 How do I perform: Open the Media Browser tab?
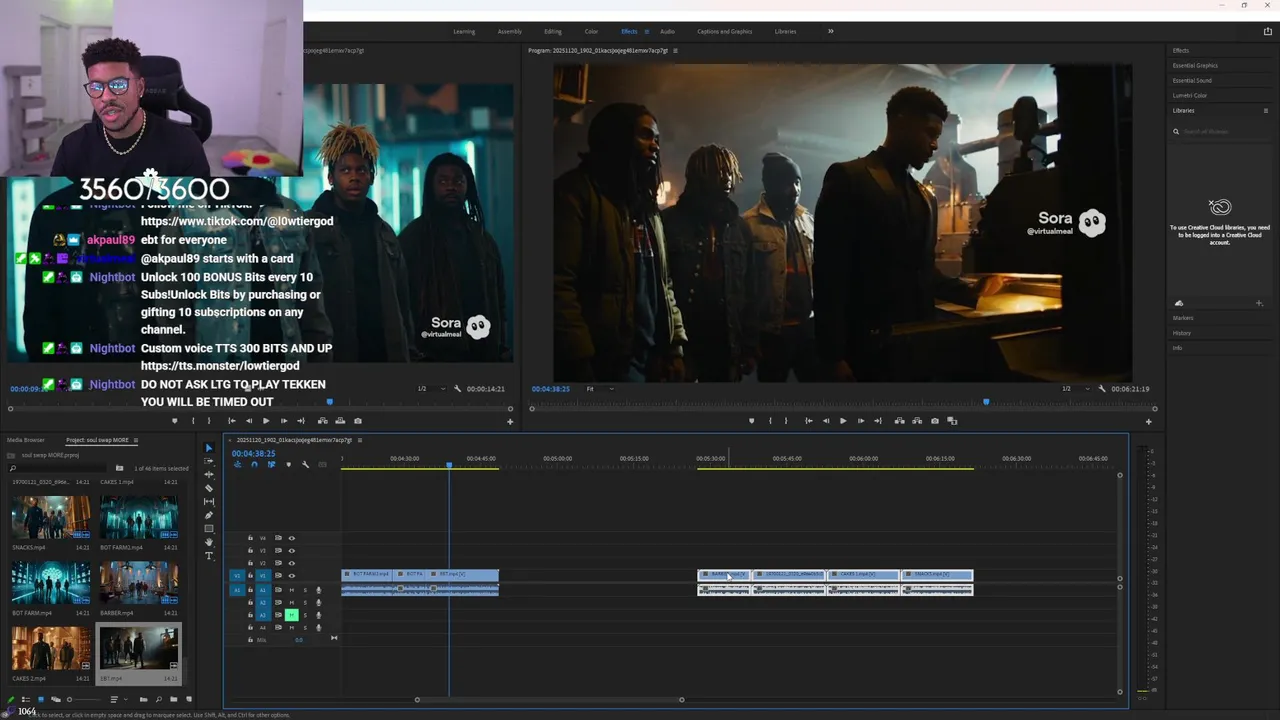point(26,440)
